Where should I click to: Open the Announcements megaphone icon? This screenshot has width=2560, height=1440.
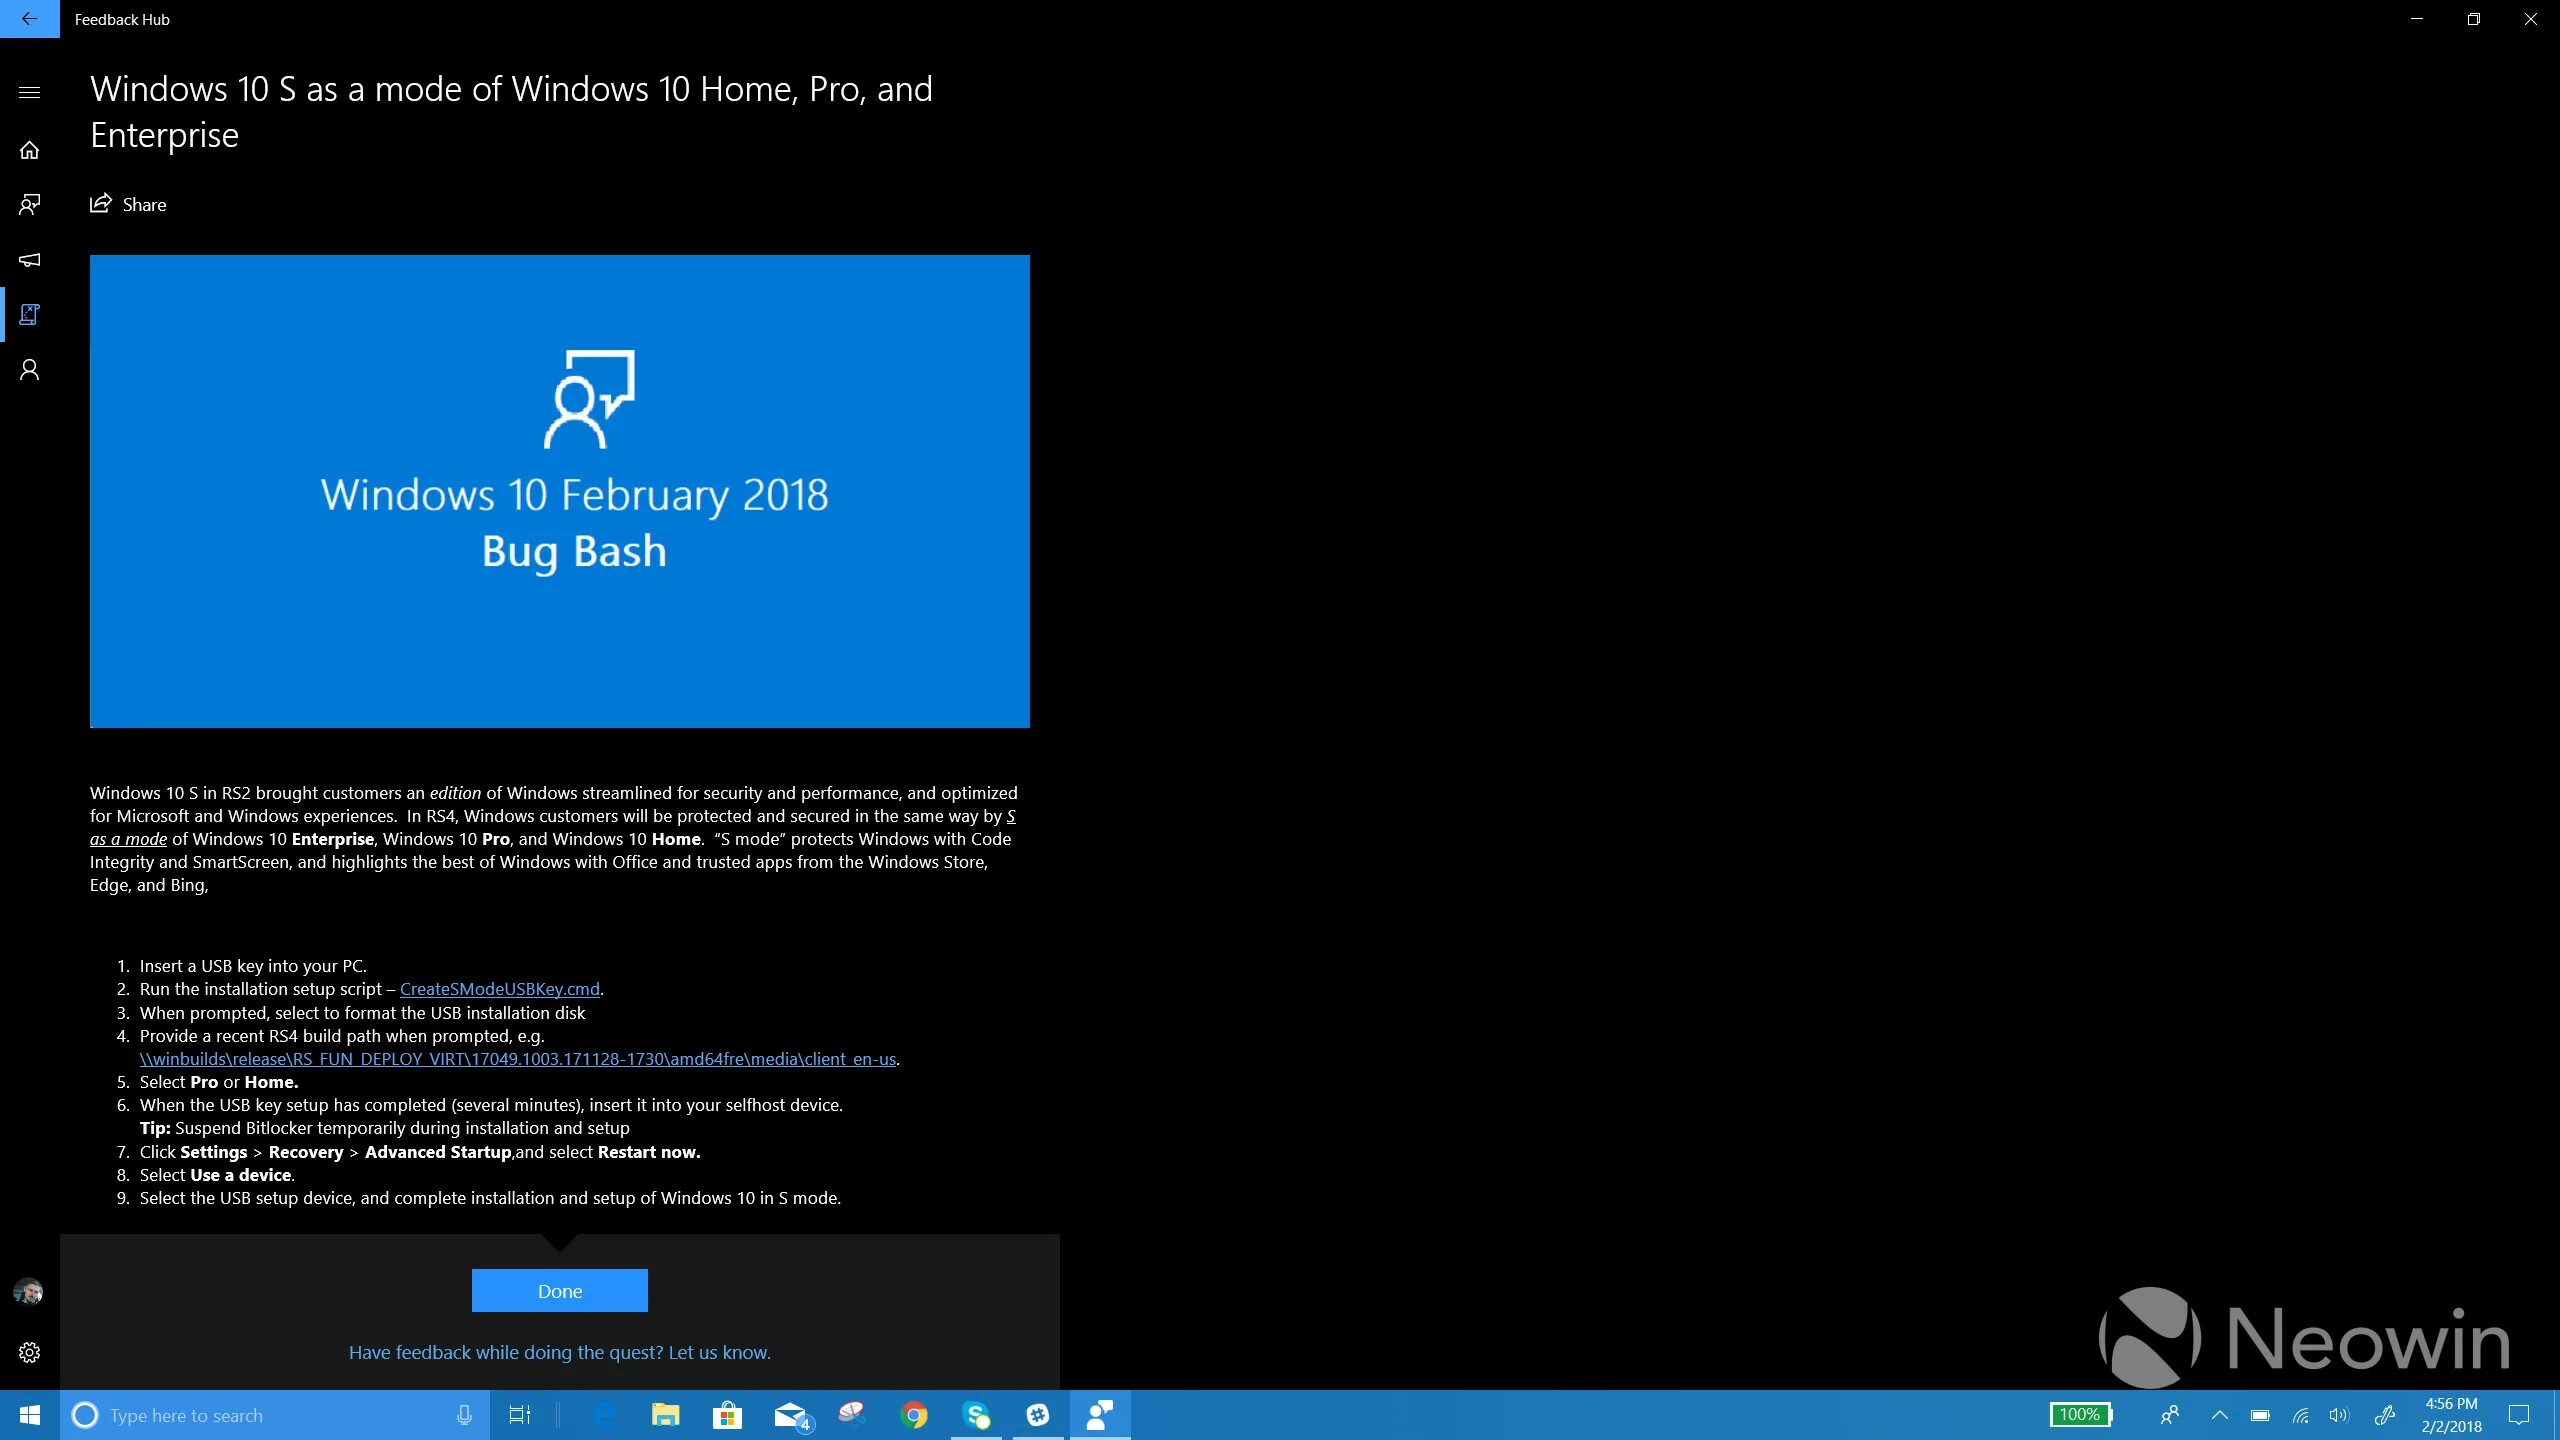pos(29,260)
